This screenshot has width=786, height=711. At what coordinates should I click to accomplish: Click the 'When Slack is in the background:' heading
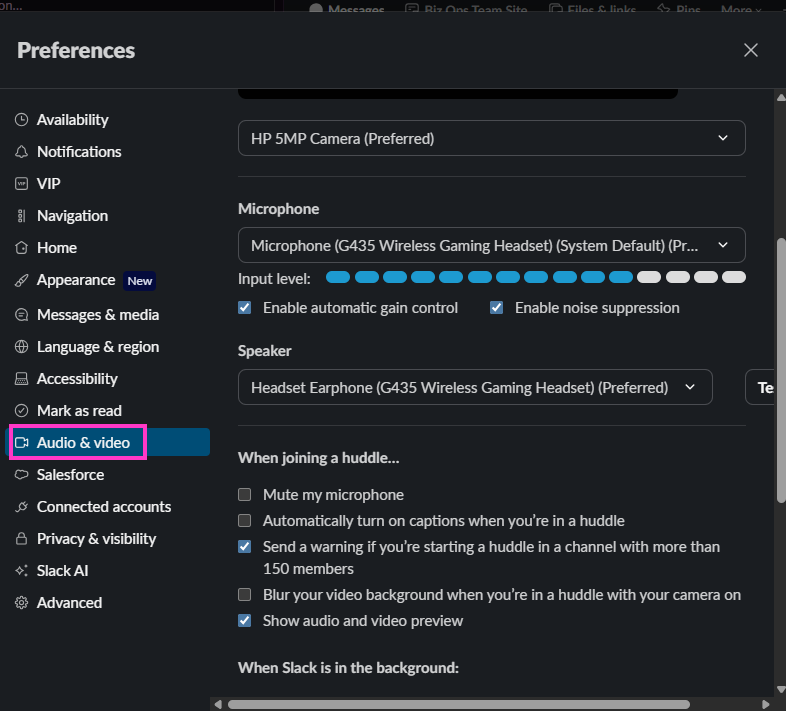[x=348, y=668]
